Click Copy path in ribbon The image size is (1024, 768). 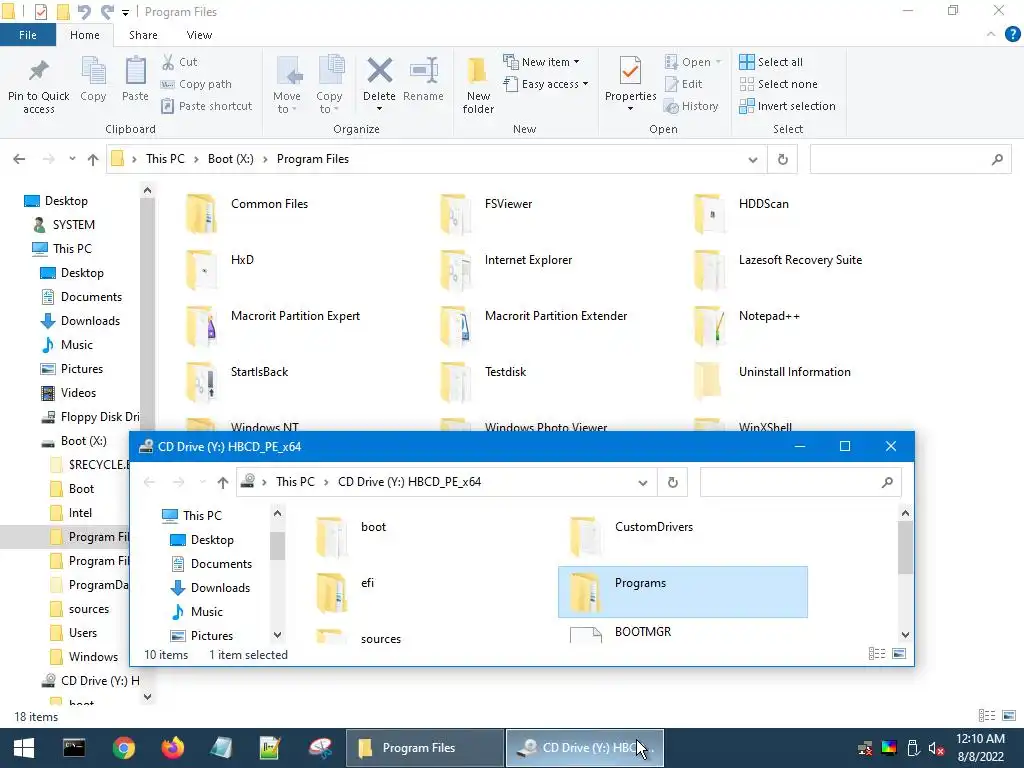[196, 84]
